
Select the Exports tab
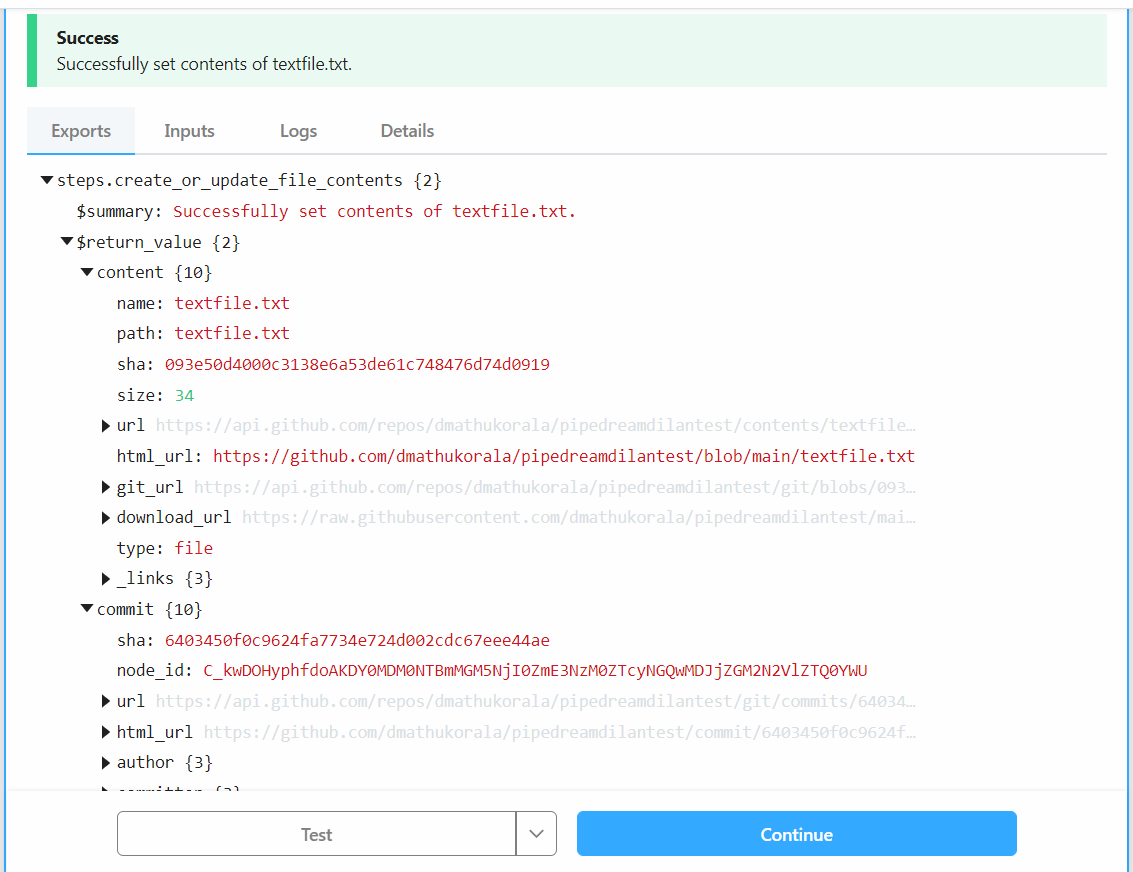click(x=80, y=131)
